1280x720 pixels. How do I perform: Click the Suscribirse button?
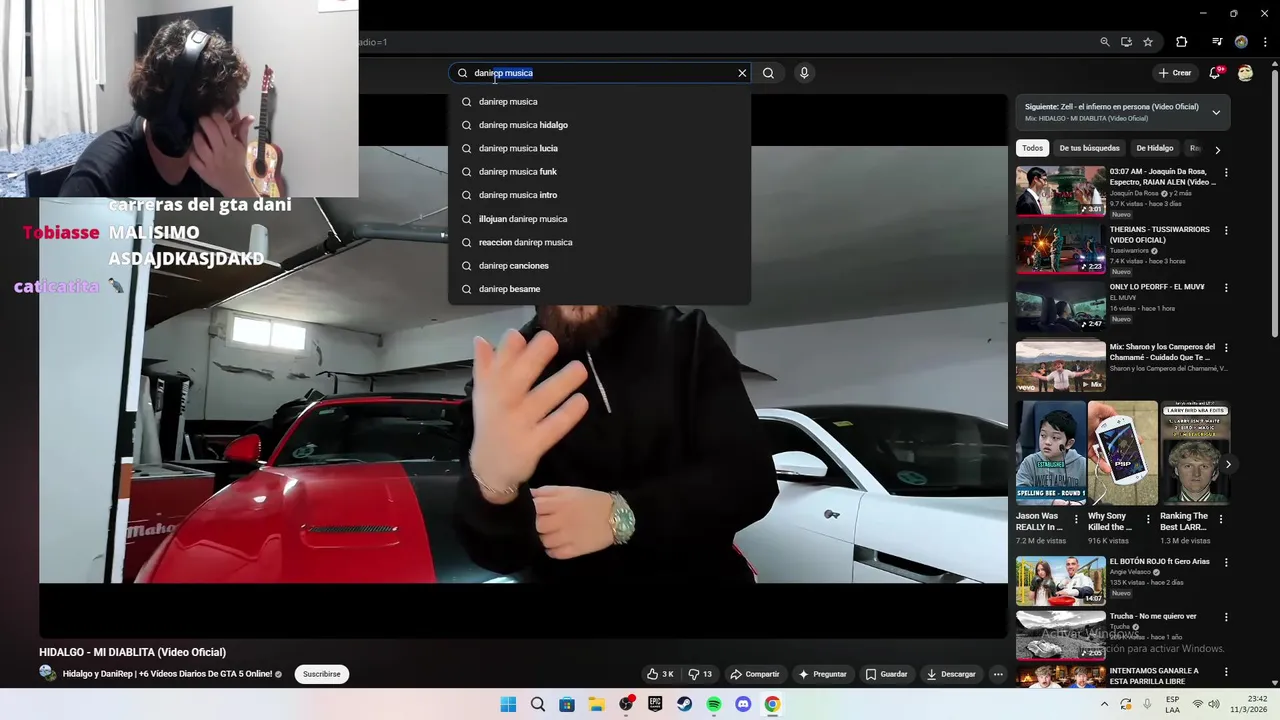pyautogui.click(x=322, y=674)
